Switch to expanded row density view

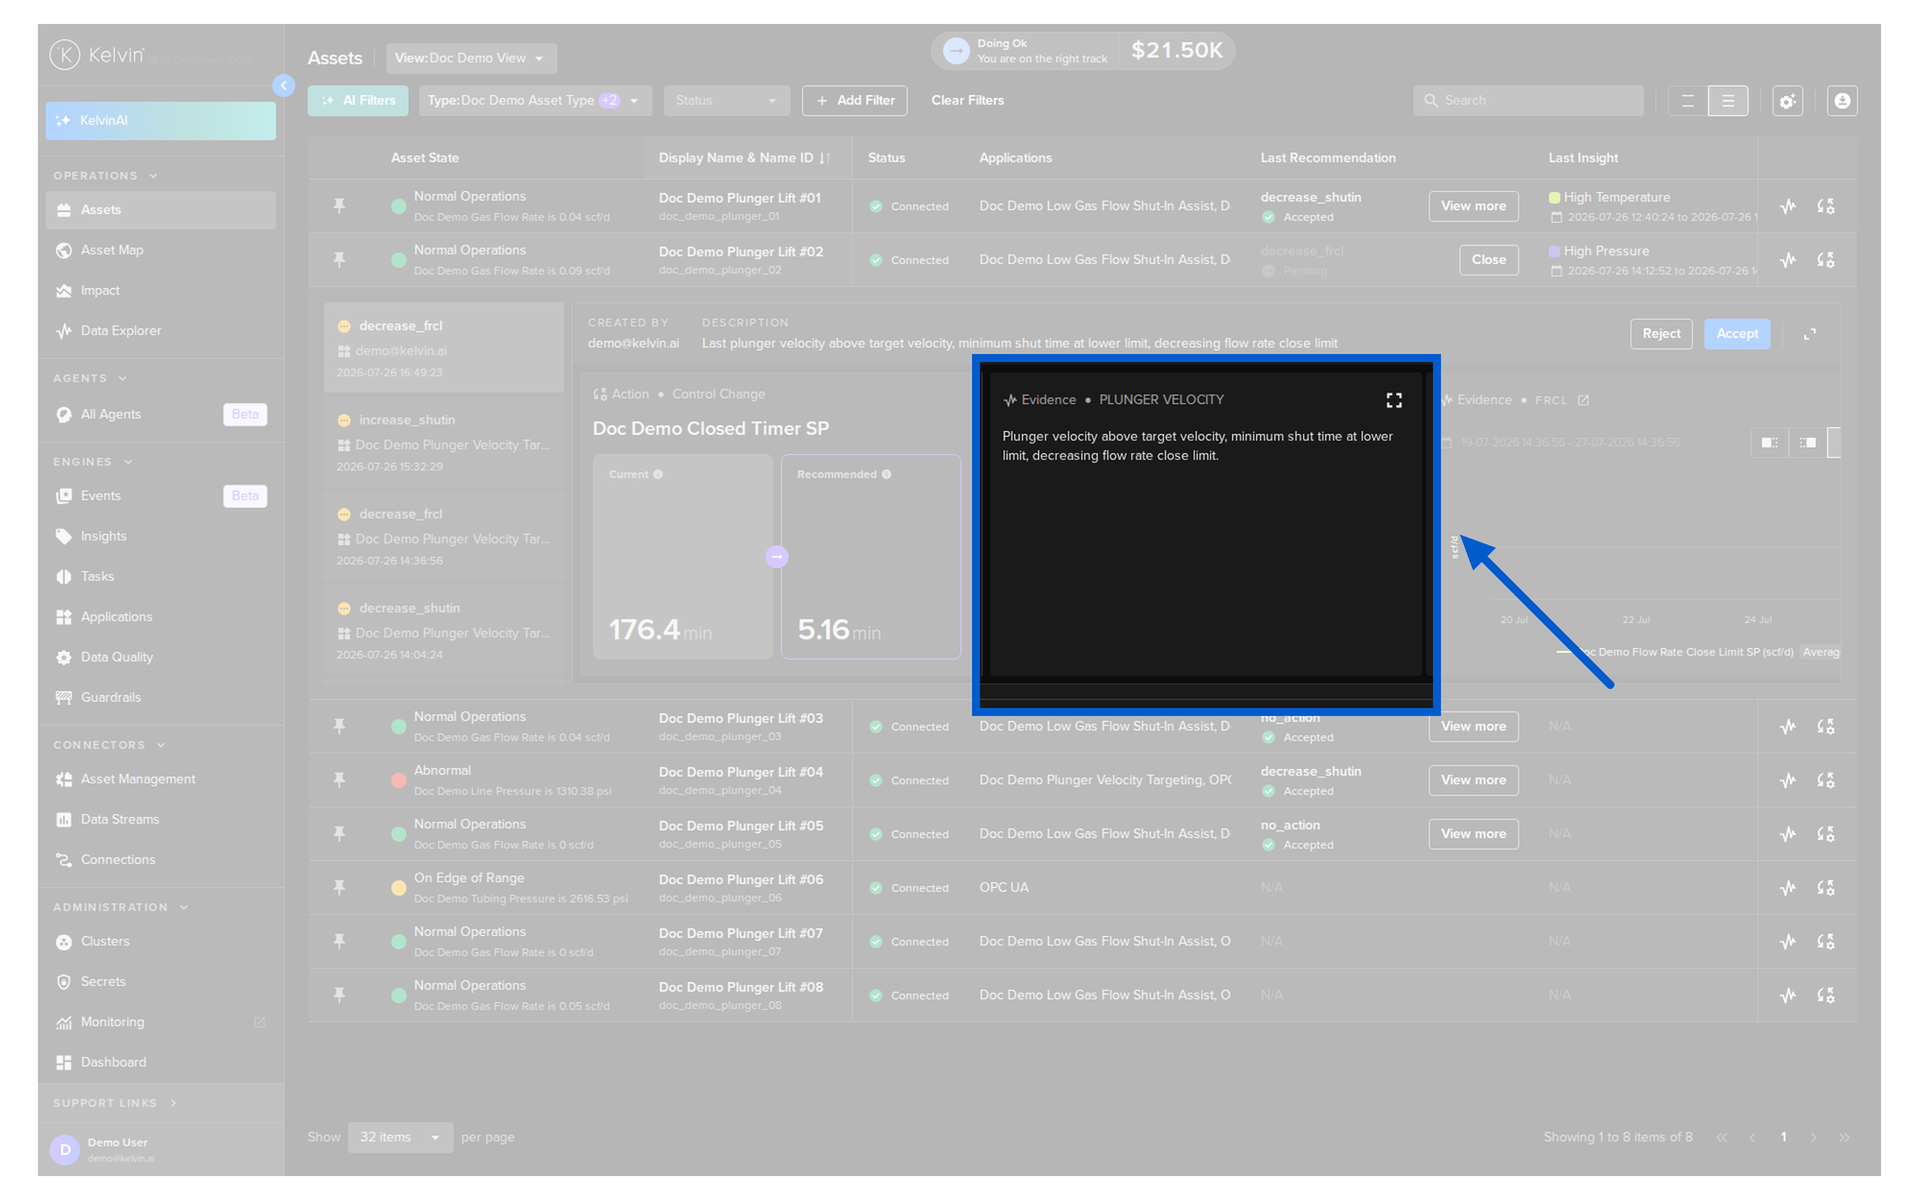tap(1728, 101)
